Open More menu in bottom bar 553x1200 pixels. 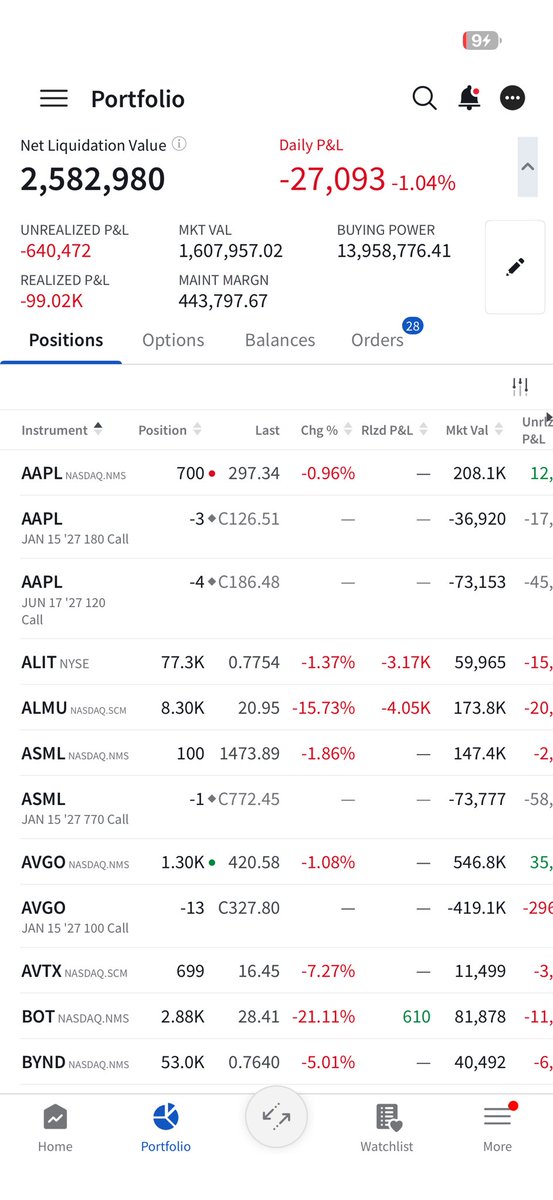[497, 1128]
